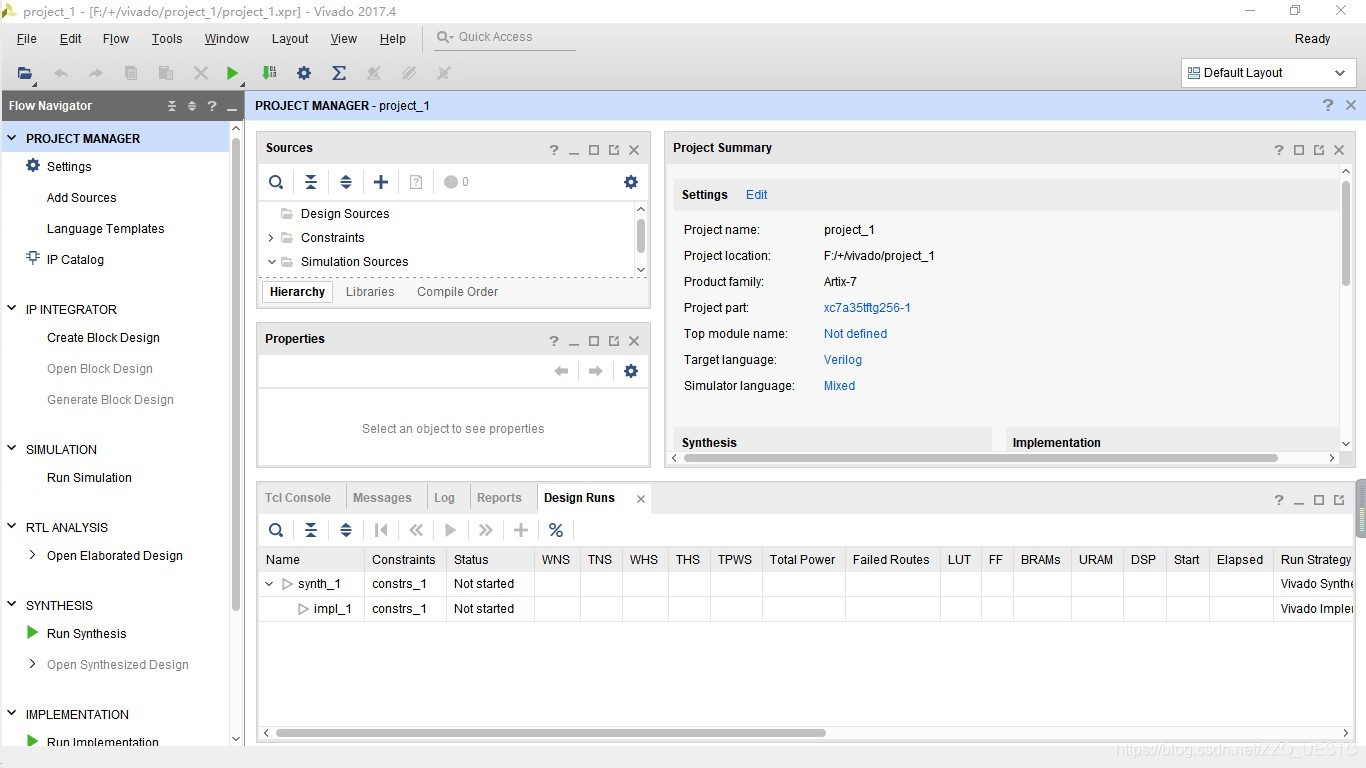The image size is (1366, 768).
Task: Search in the Sources panel
Action: pyautogui.click(x=276, y=182)
